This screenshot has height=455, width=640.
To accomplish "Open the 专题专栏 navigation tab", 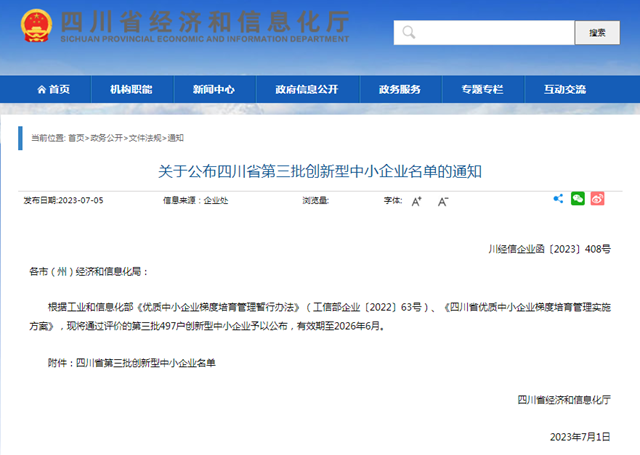I will (482, 89).
